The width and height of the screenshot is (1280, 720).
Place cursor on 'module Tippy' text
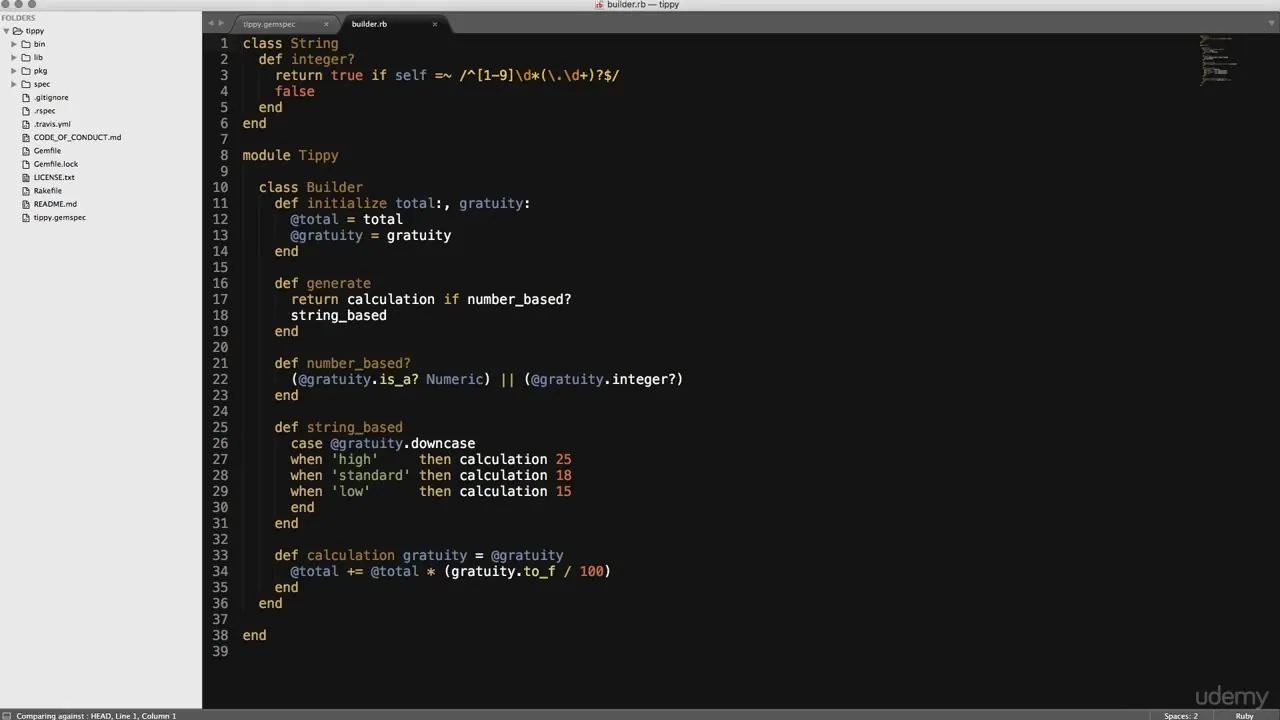click(291, 155)
